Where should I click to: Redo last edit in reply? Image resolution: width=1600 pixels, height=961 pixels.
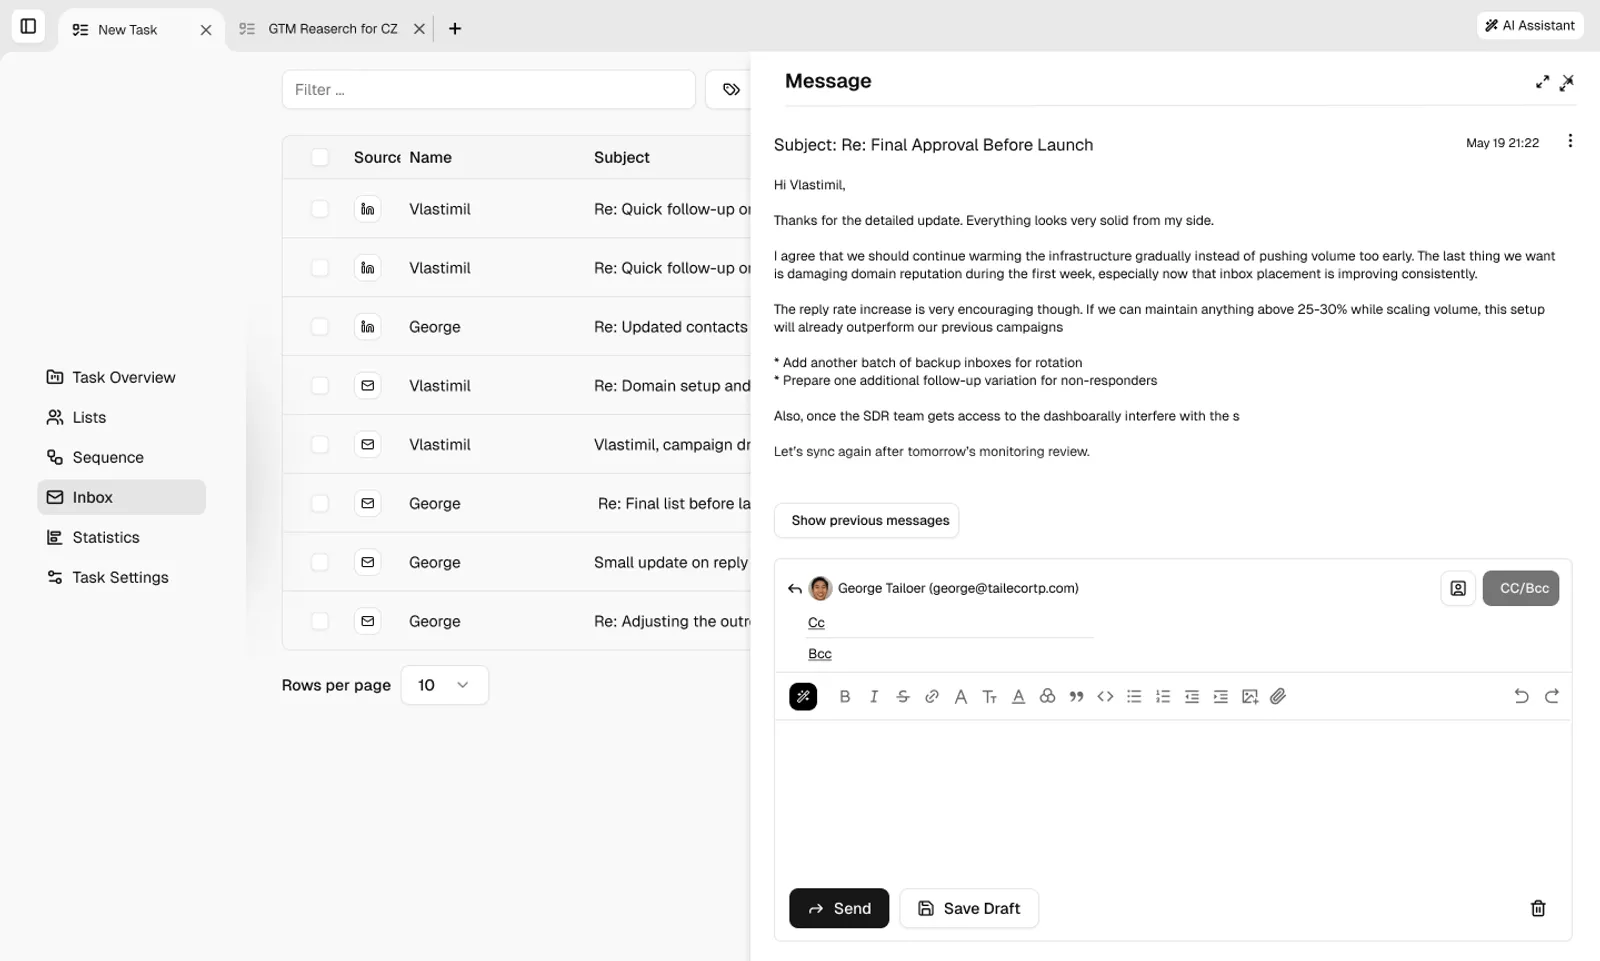(1552, 697)
